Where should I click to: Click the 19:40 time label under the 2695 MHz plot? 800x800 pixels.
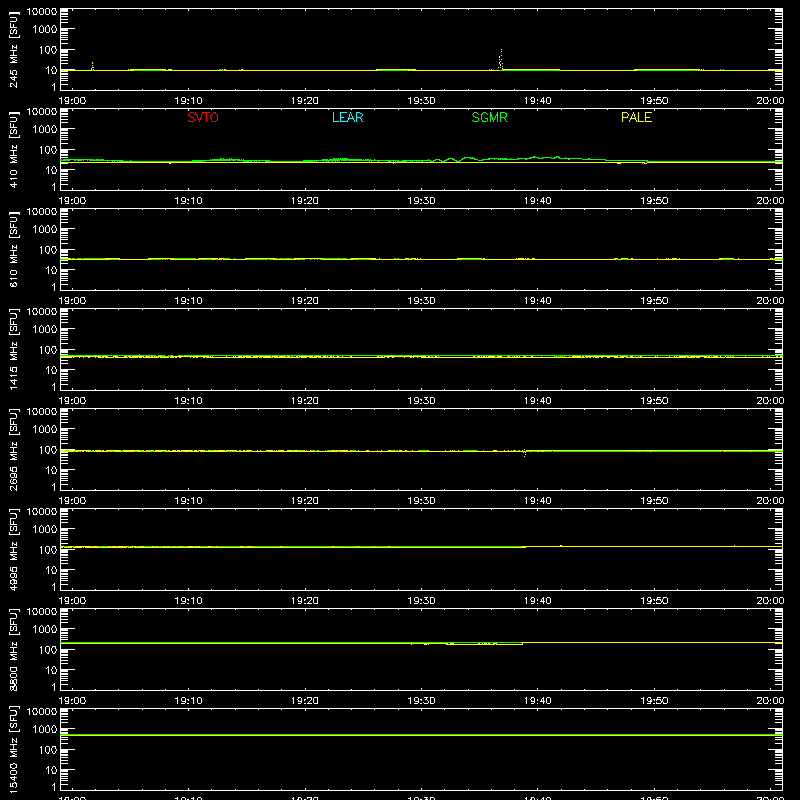pos(537,501)
